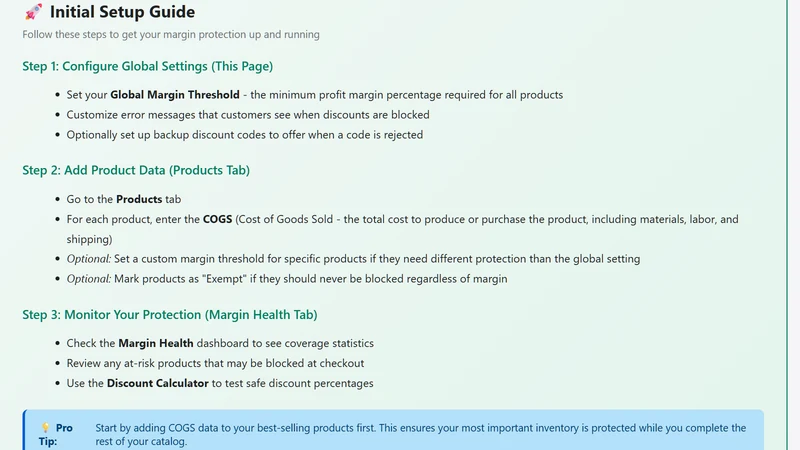Click the bold Discount Calculator text
The image size is (800, 450).
pos(158,383)
